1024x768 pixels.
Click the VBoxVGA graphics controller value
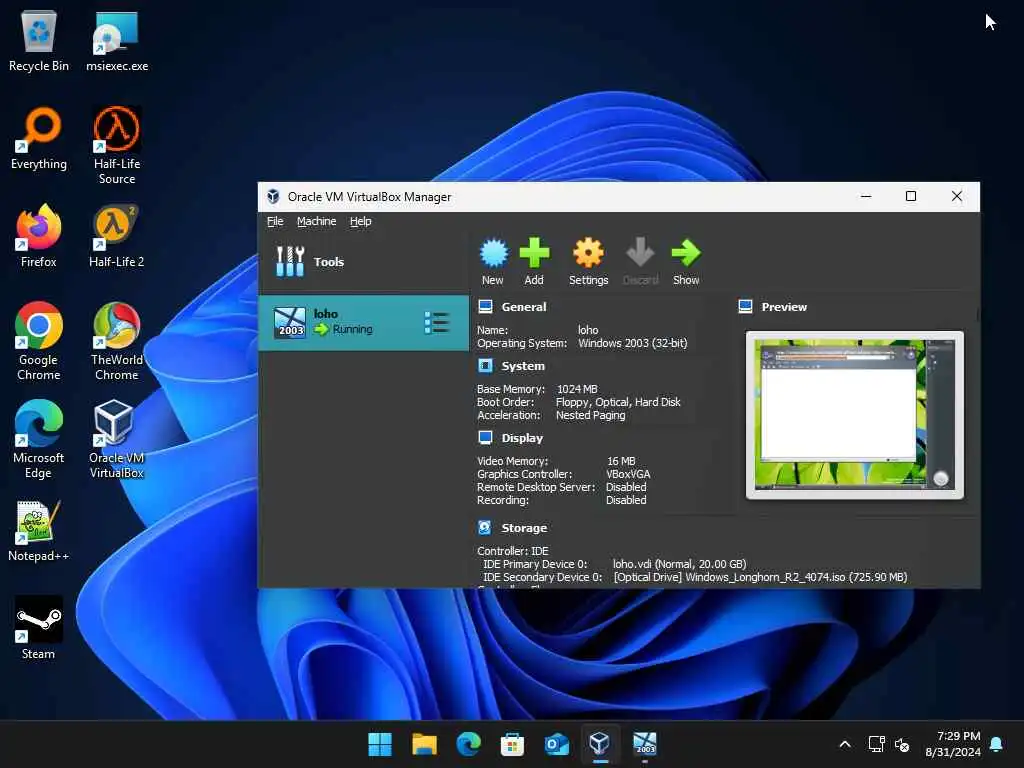point(628,474)
